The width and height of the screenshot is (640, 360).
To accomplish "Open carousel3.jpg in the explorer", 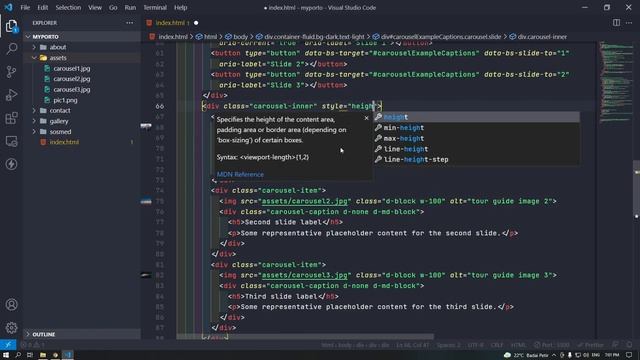I will coord(72,90).
